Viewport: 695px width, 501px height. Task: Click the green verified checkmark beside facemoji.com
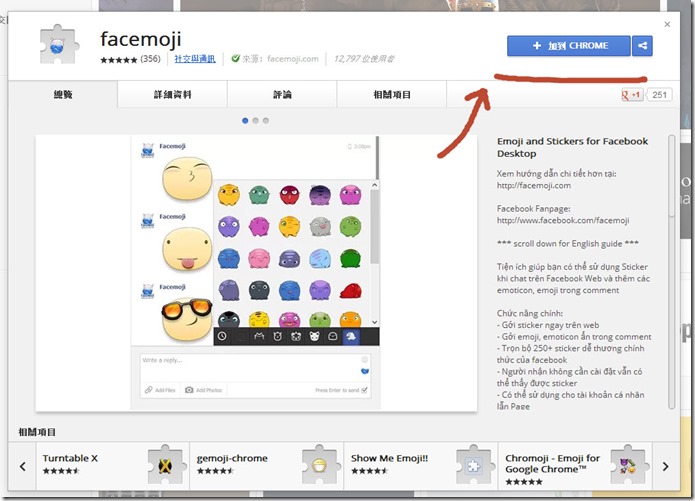[x=236, y=59]
